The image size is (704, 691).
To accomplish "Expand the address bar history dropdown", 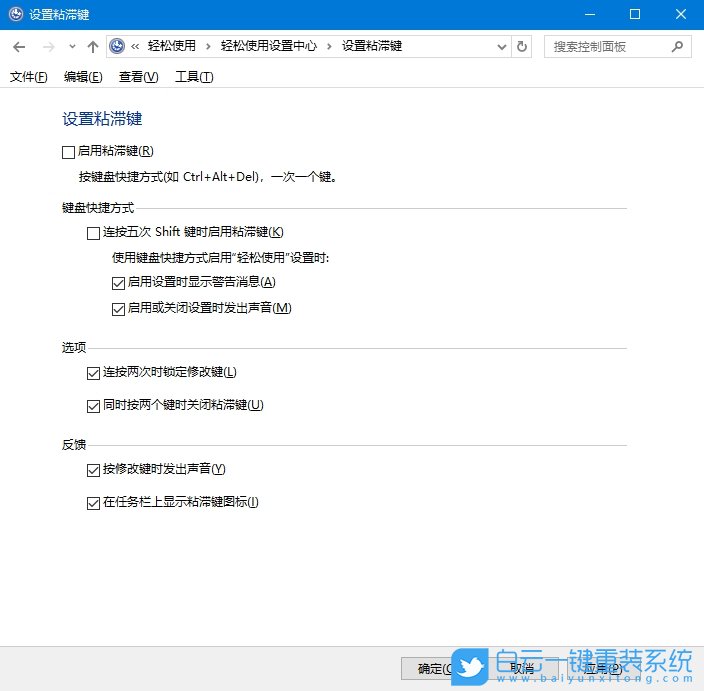I will (502, 47).
